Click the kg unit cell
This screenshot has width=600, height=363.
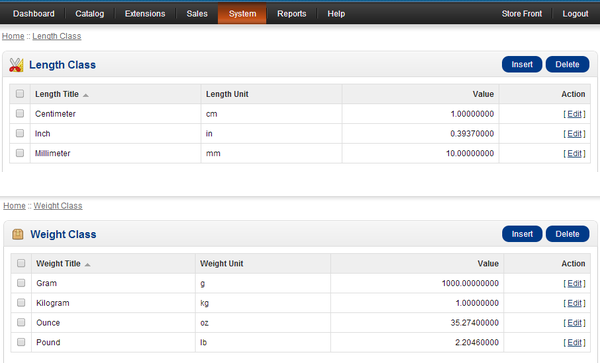click(263, 303)
